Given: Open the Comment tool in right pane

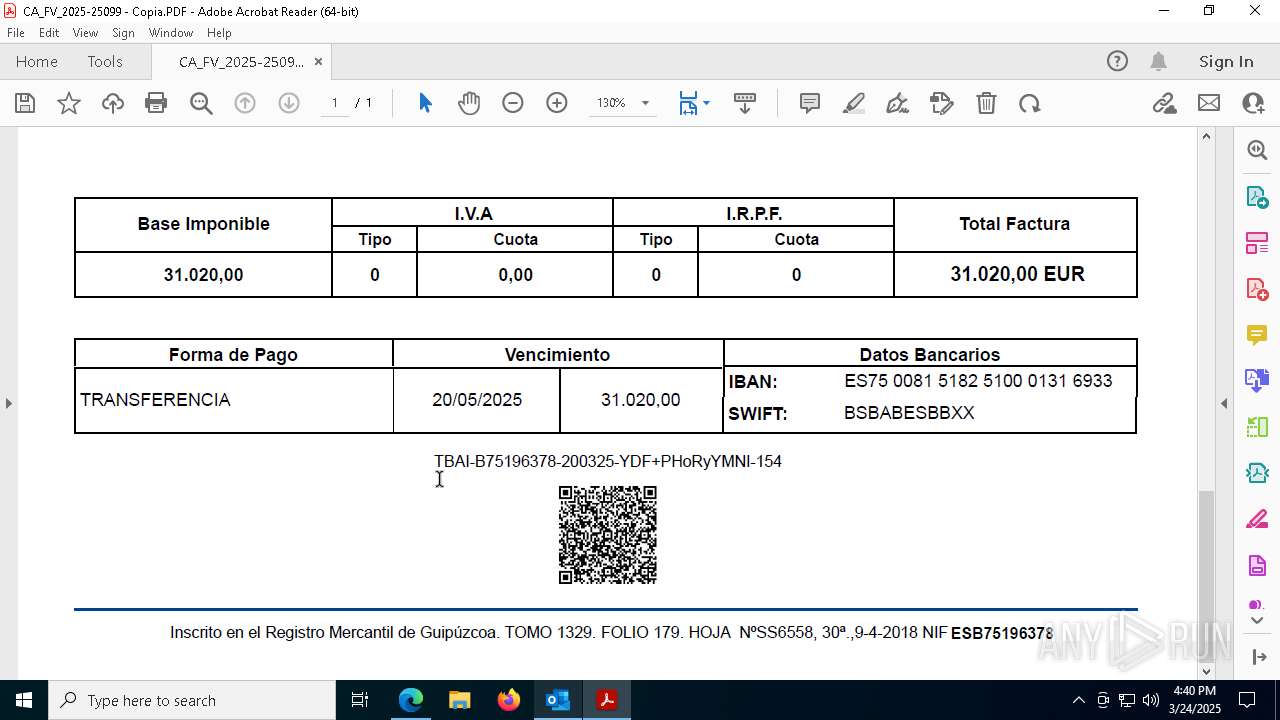Looking at the screenshot, I should [x=1257, y=334].
